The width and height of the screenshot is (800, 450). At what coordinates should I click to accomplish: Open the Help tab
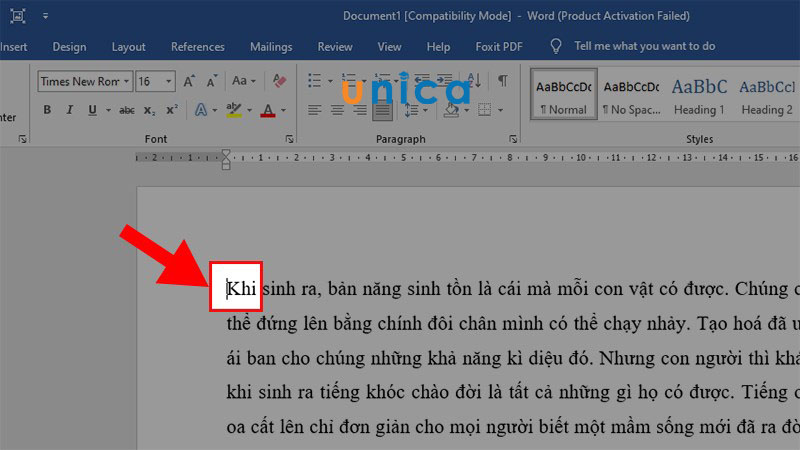click(x=438, y=46)
